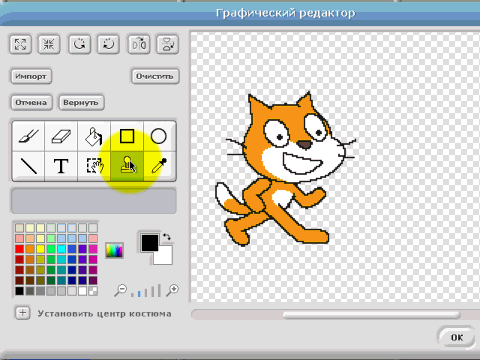480x360 pixels.
Task: Click the Вернуть (redo) button
Action: pyautogui.click(x=81, y=102)
